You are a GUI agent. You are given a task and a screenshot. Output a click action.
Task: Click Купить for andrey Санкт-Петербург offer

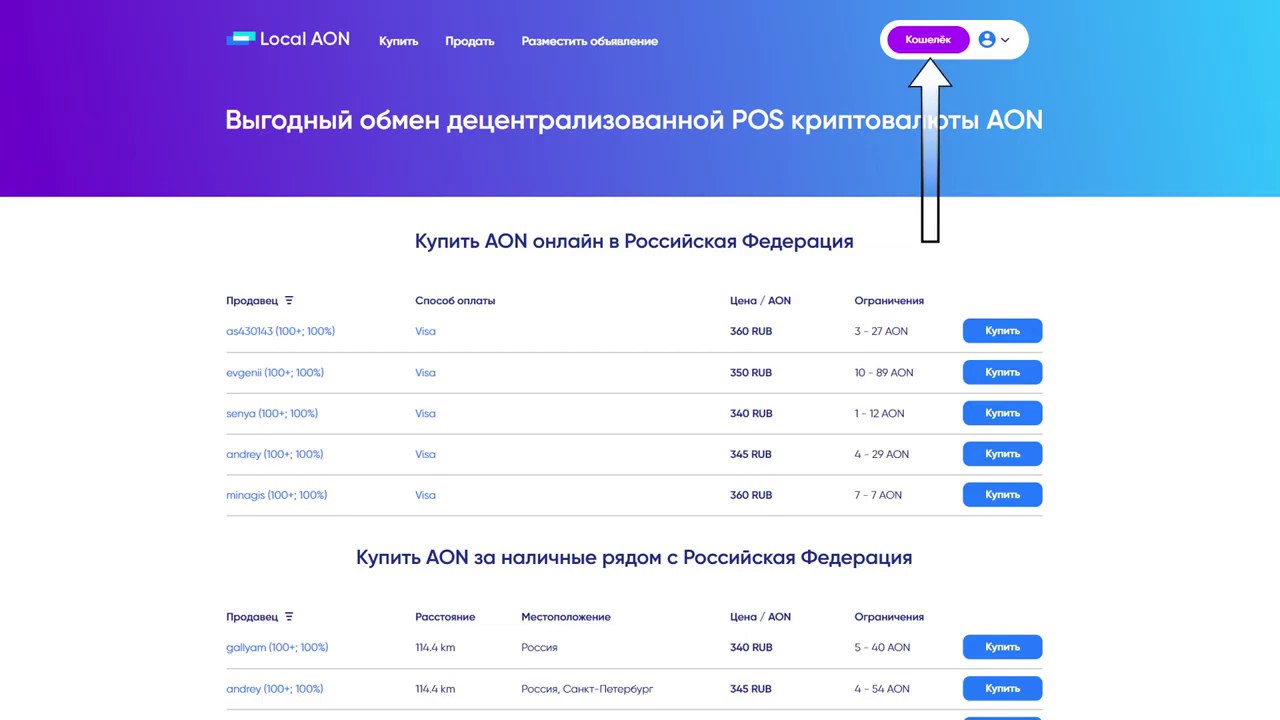(x=1002, y=689)
